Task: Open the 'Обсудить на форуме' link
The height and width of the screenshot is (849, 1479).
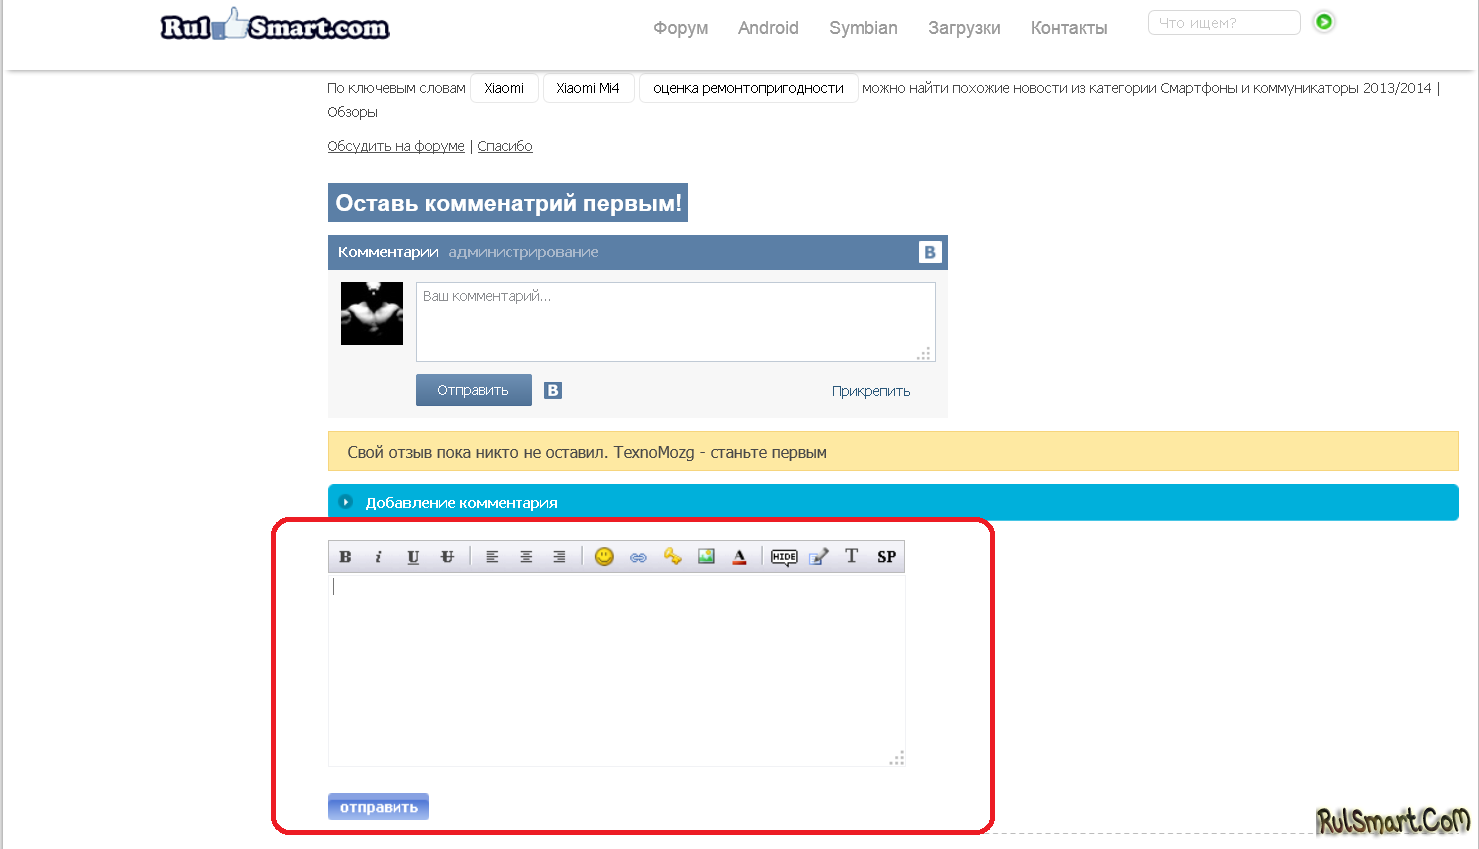Action: [396, 146]
